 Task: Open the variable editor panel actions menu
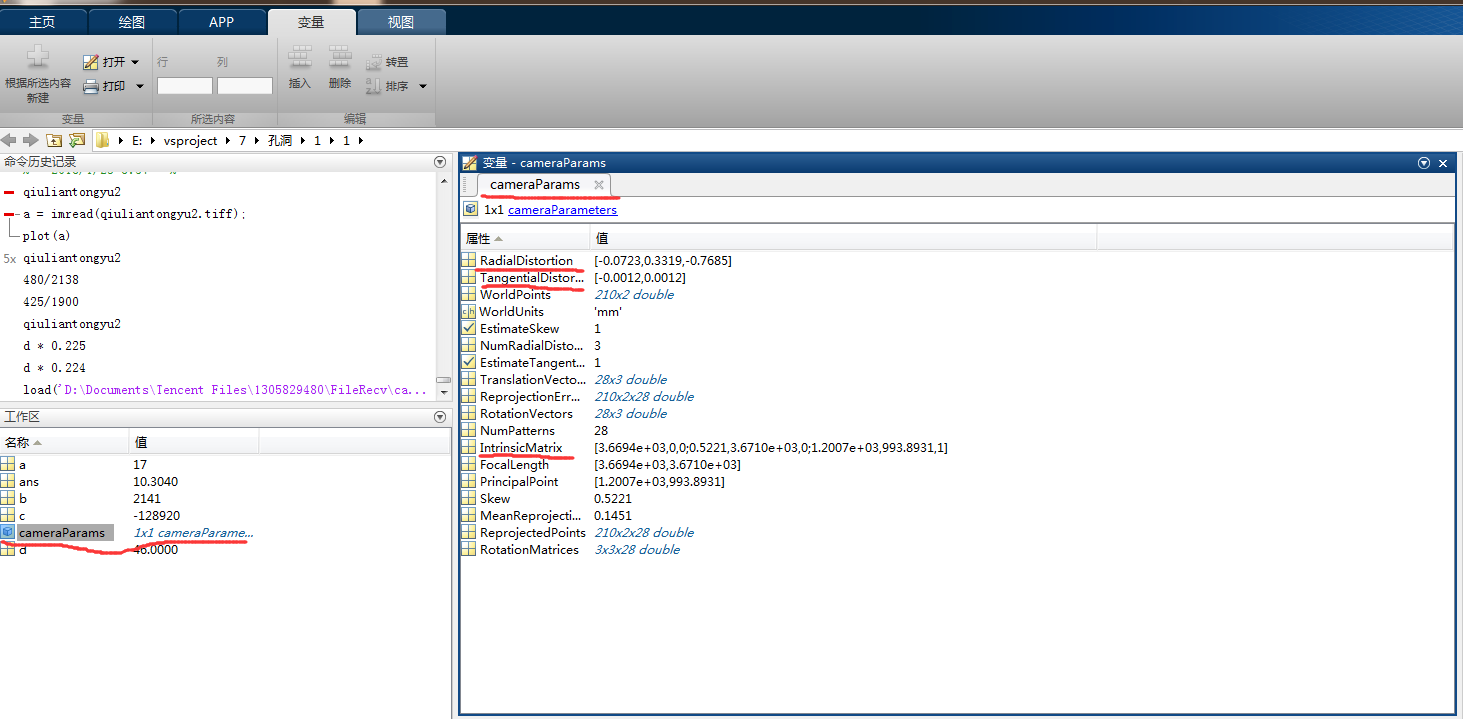pos(1424,163)
